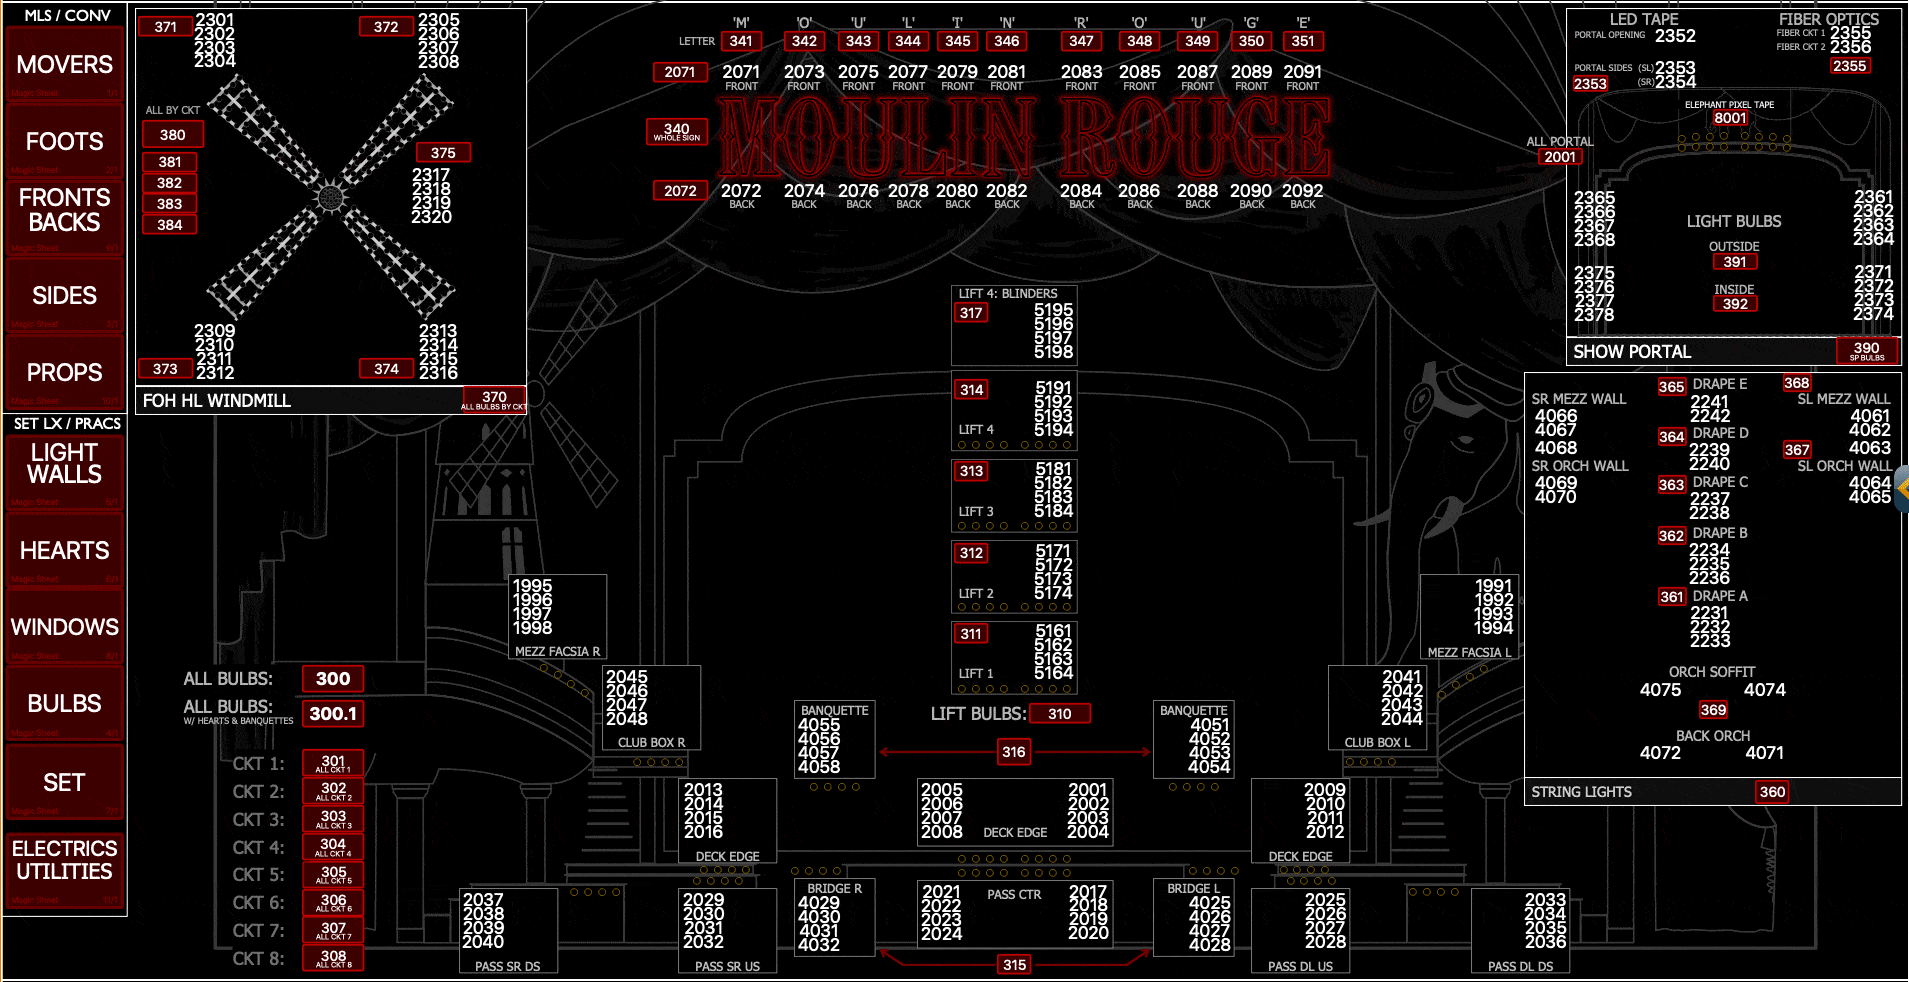Select windmill group 371

tap(166, 27)
